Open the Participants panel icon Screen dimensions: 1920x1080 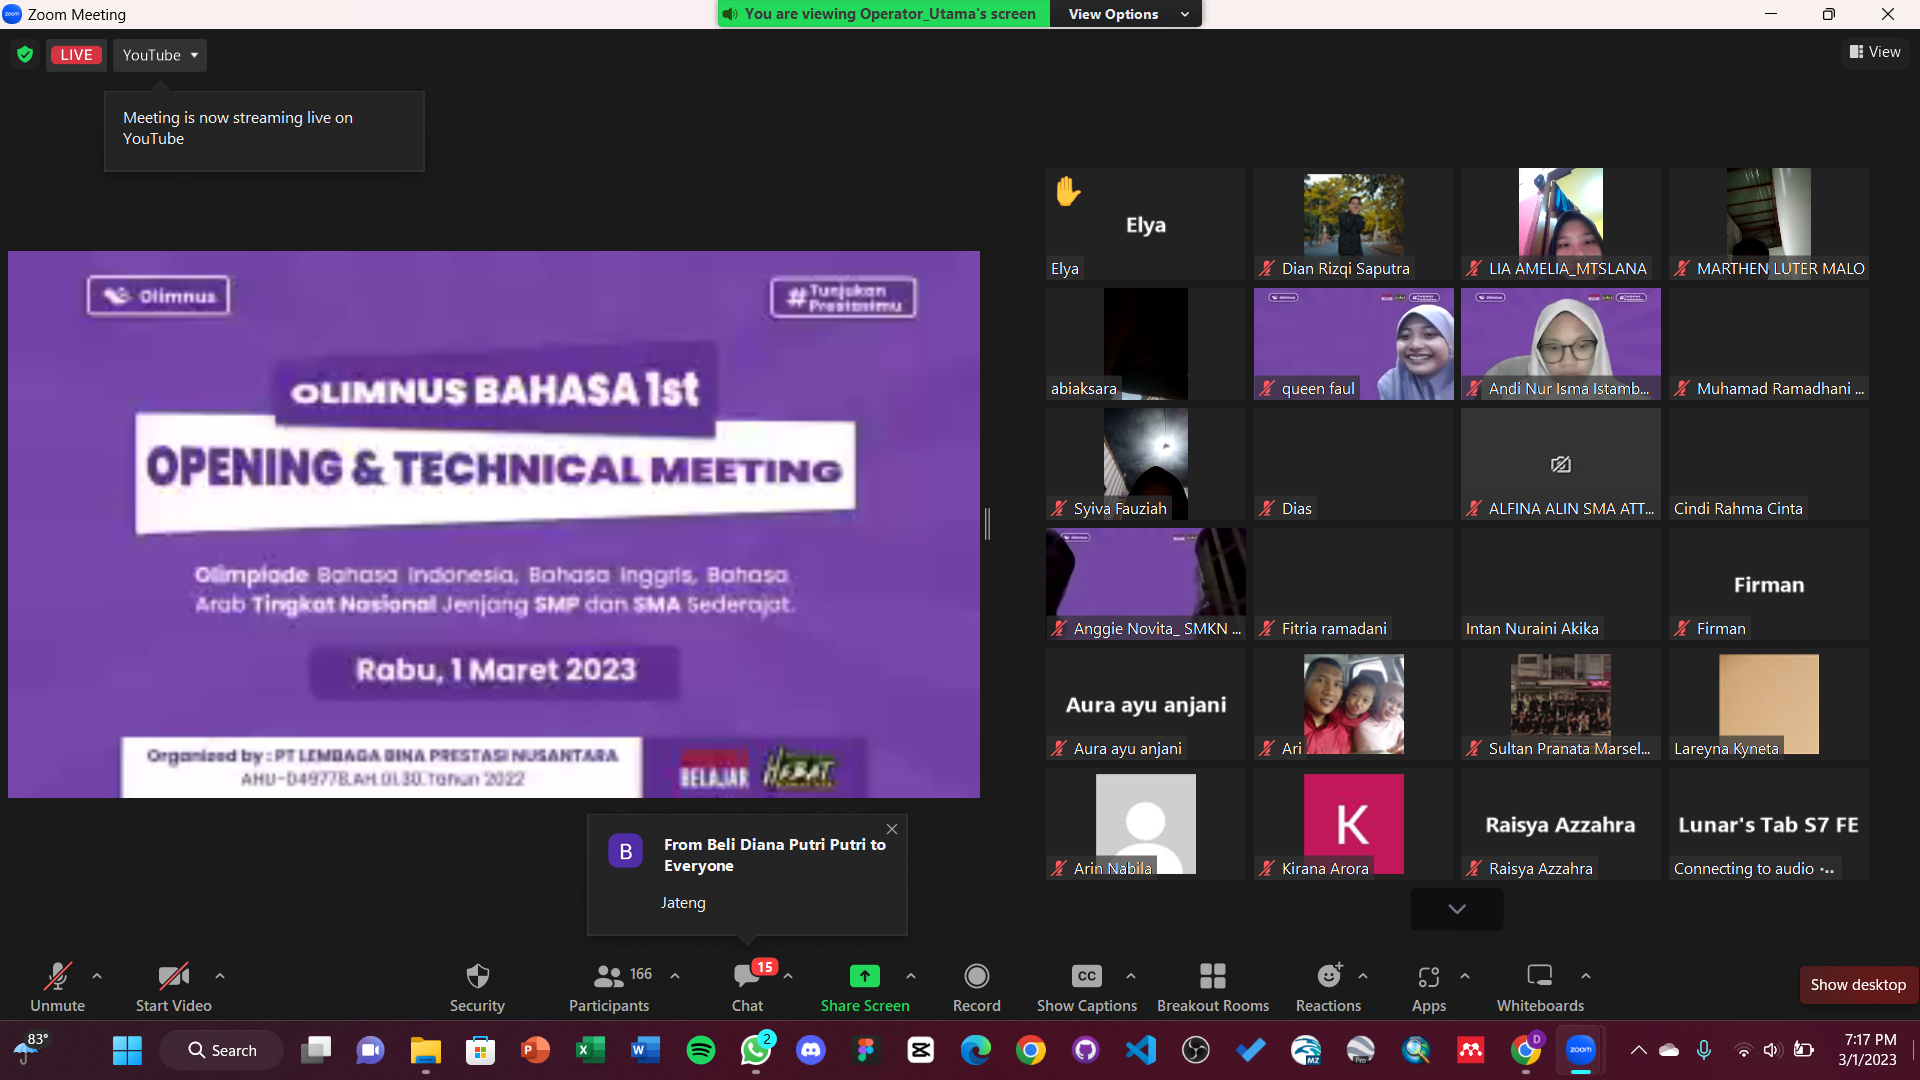(x=608, y=976)
